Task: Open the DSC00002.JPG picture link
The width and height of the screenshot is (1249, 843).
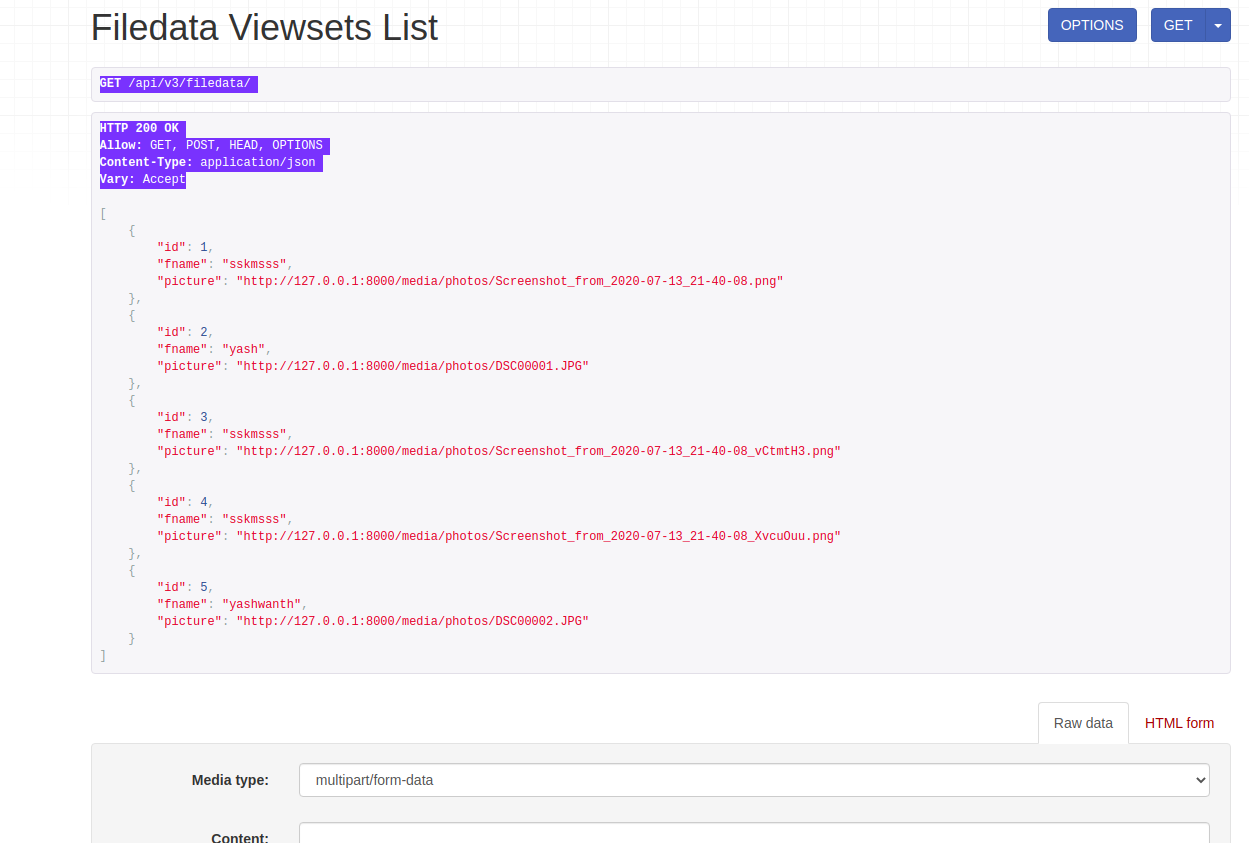Action: (412, 621)
